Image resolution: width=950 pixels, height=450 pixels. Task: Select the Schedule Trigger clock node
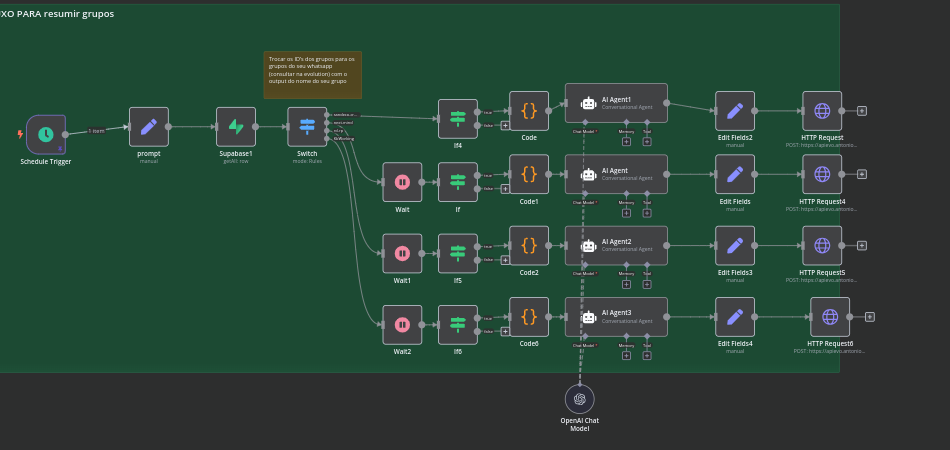click(x=45, y=134)
